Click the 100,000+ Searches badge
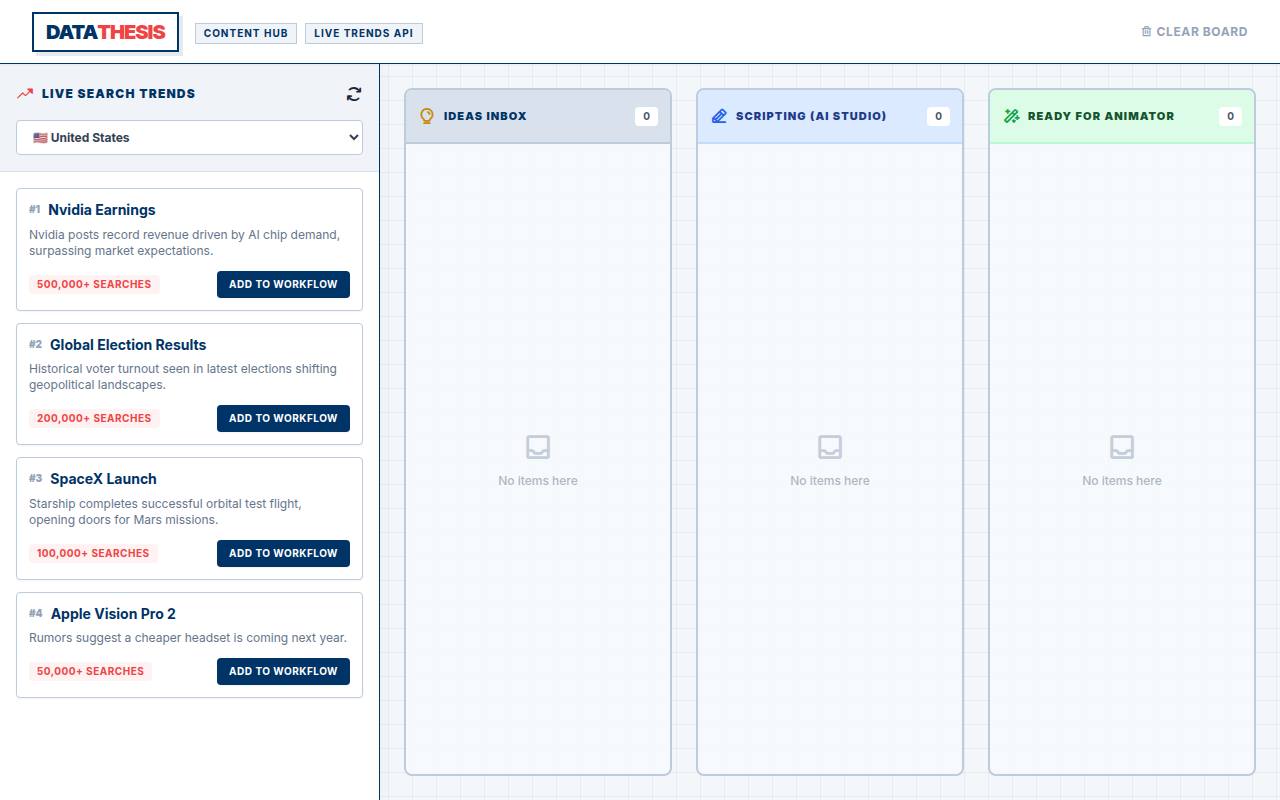Image resolution: width=1280 pixels, height=800 pixels. click(x=93, y=553)
